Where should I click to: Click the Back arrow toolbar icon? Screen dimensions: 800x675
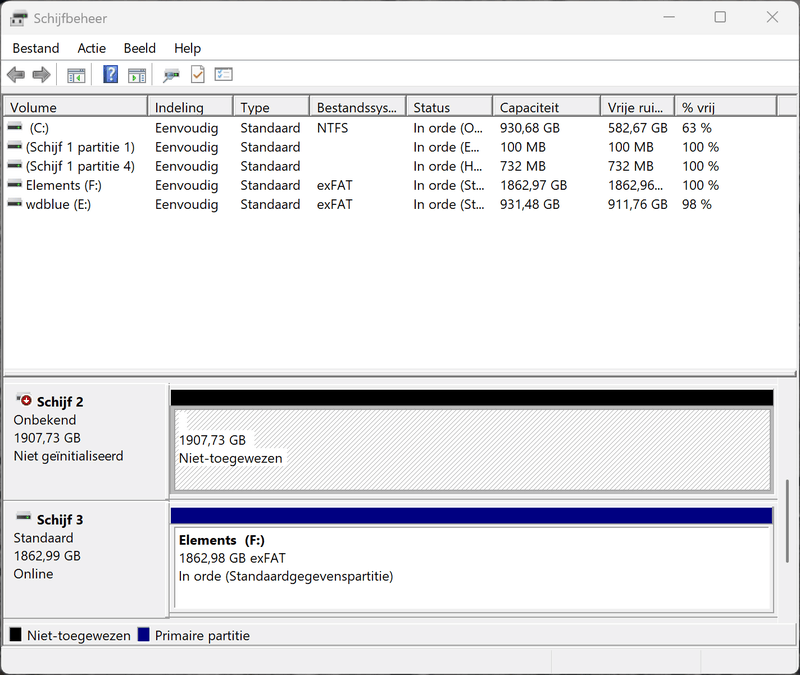16,75
